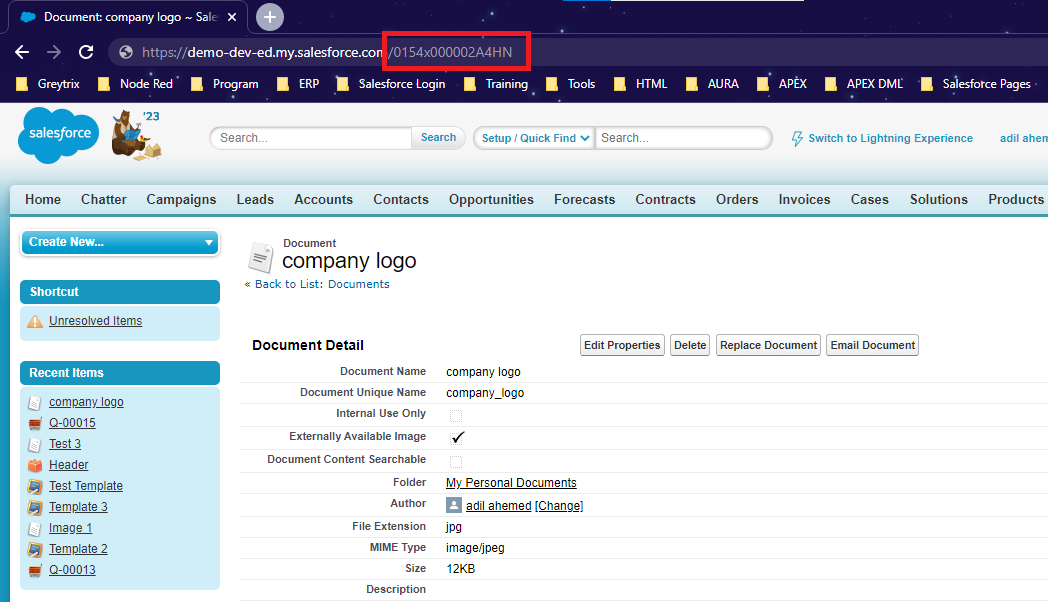Open the Contacts tab
Screen dimensions: 1048x602
tap(401, 200)
